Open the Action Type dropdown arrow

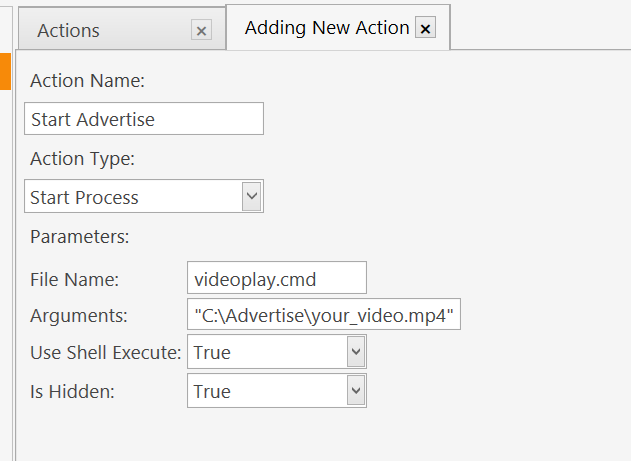tap(252, 196)
